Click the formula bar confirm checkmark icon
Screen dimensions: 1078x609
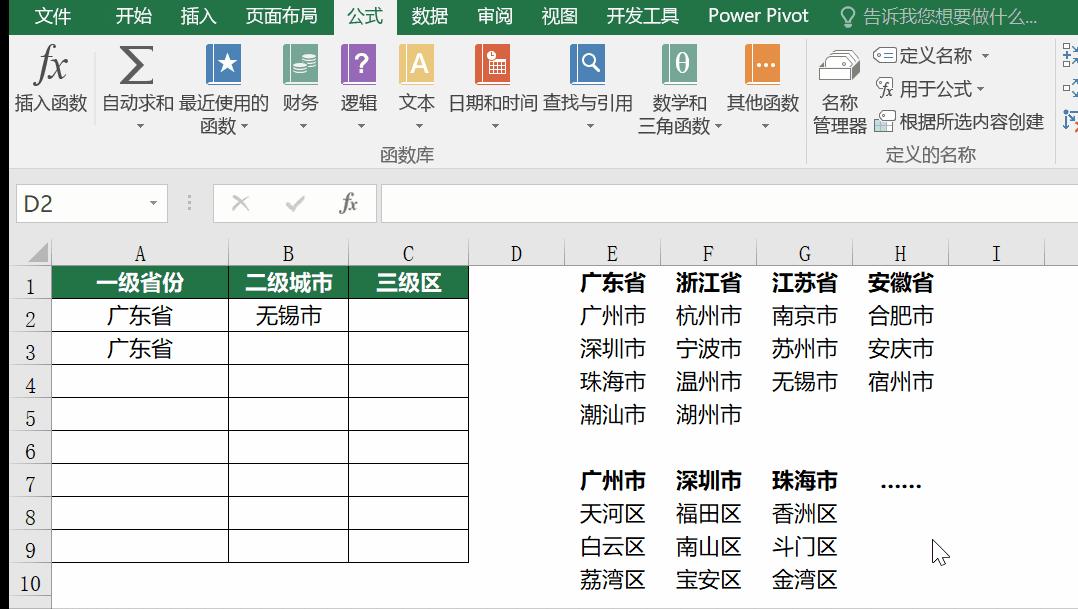coord(295,203)
